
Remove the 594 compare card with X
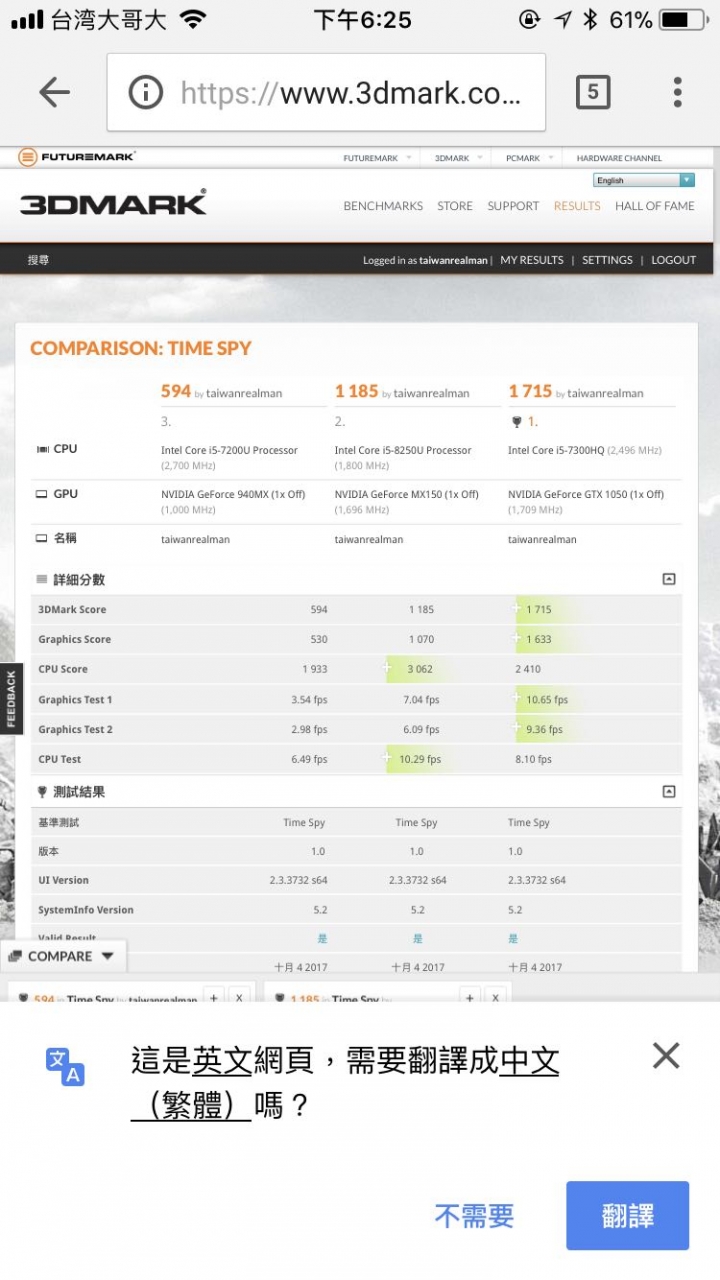239,997
